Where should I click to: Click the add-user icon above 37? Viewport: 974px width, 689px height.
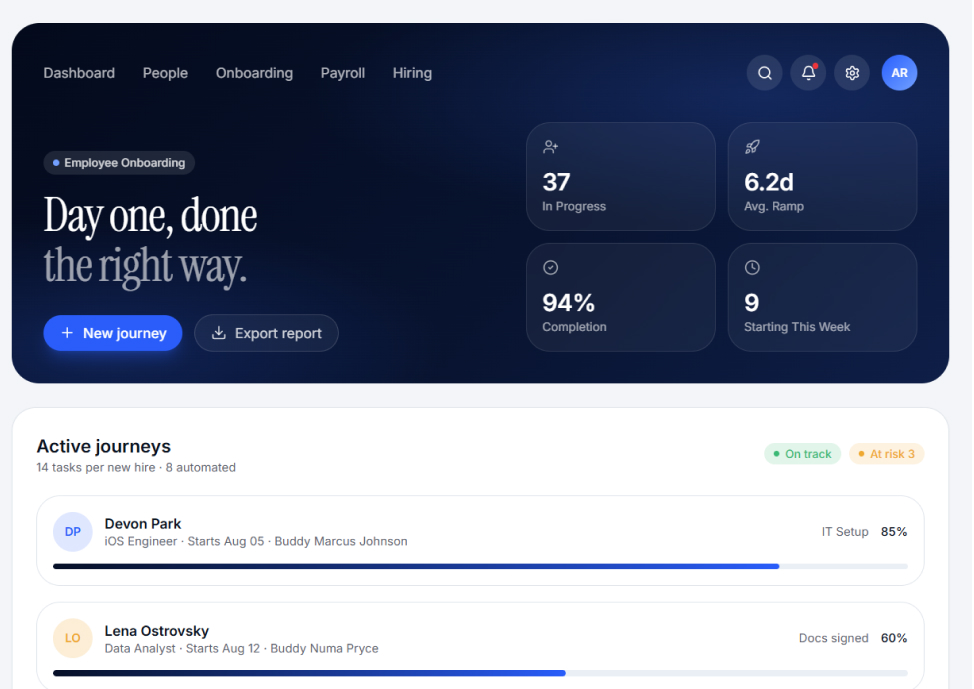(550, 147)
